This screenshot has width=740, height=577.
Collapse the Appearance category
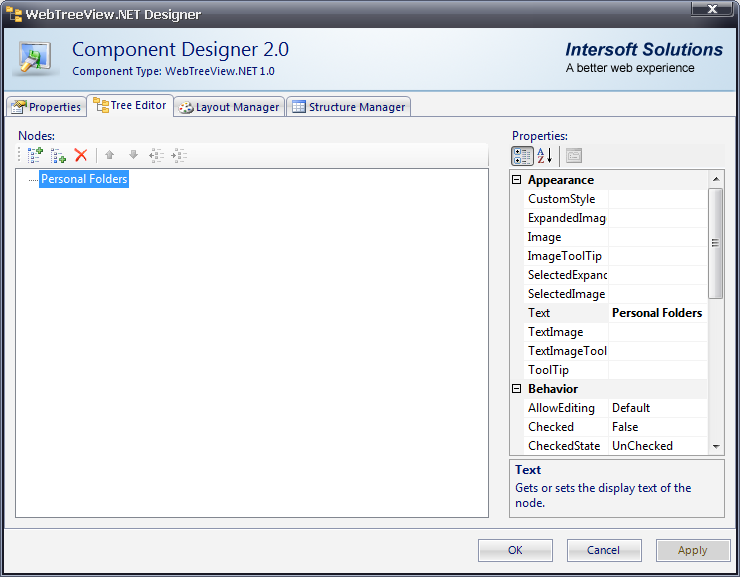pos(517,180)
